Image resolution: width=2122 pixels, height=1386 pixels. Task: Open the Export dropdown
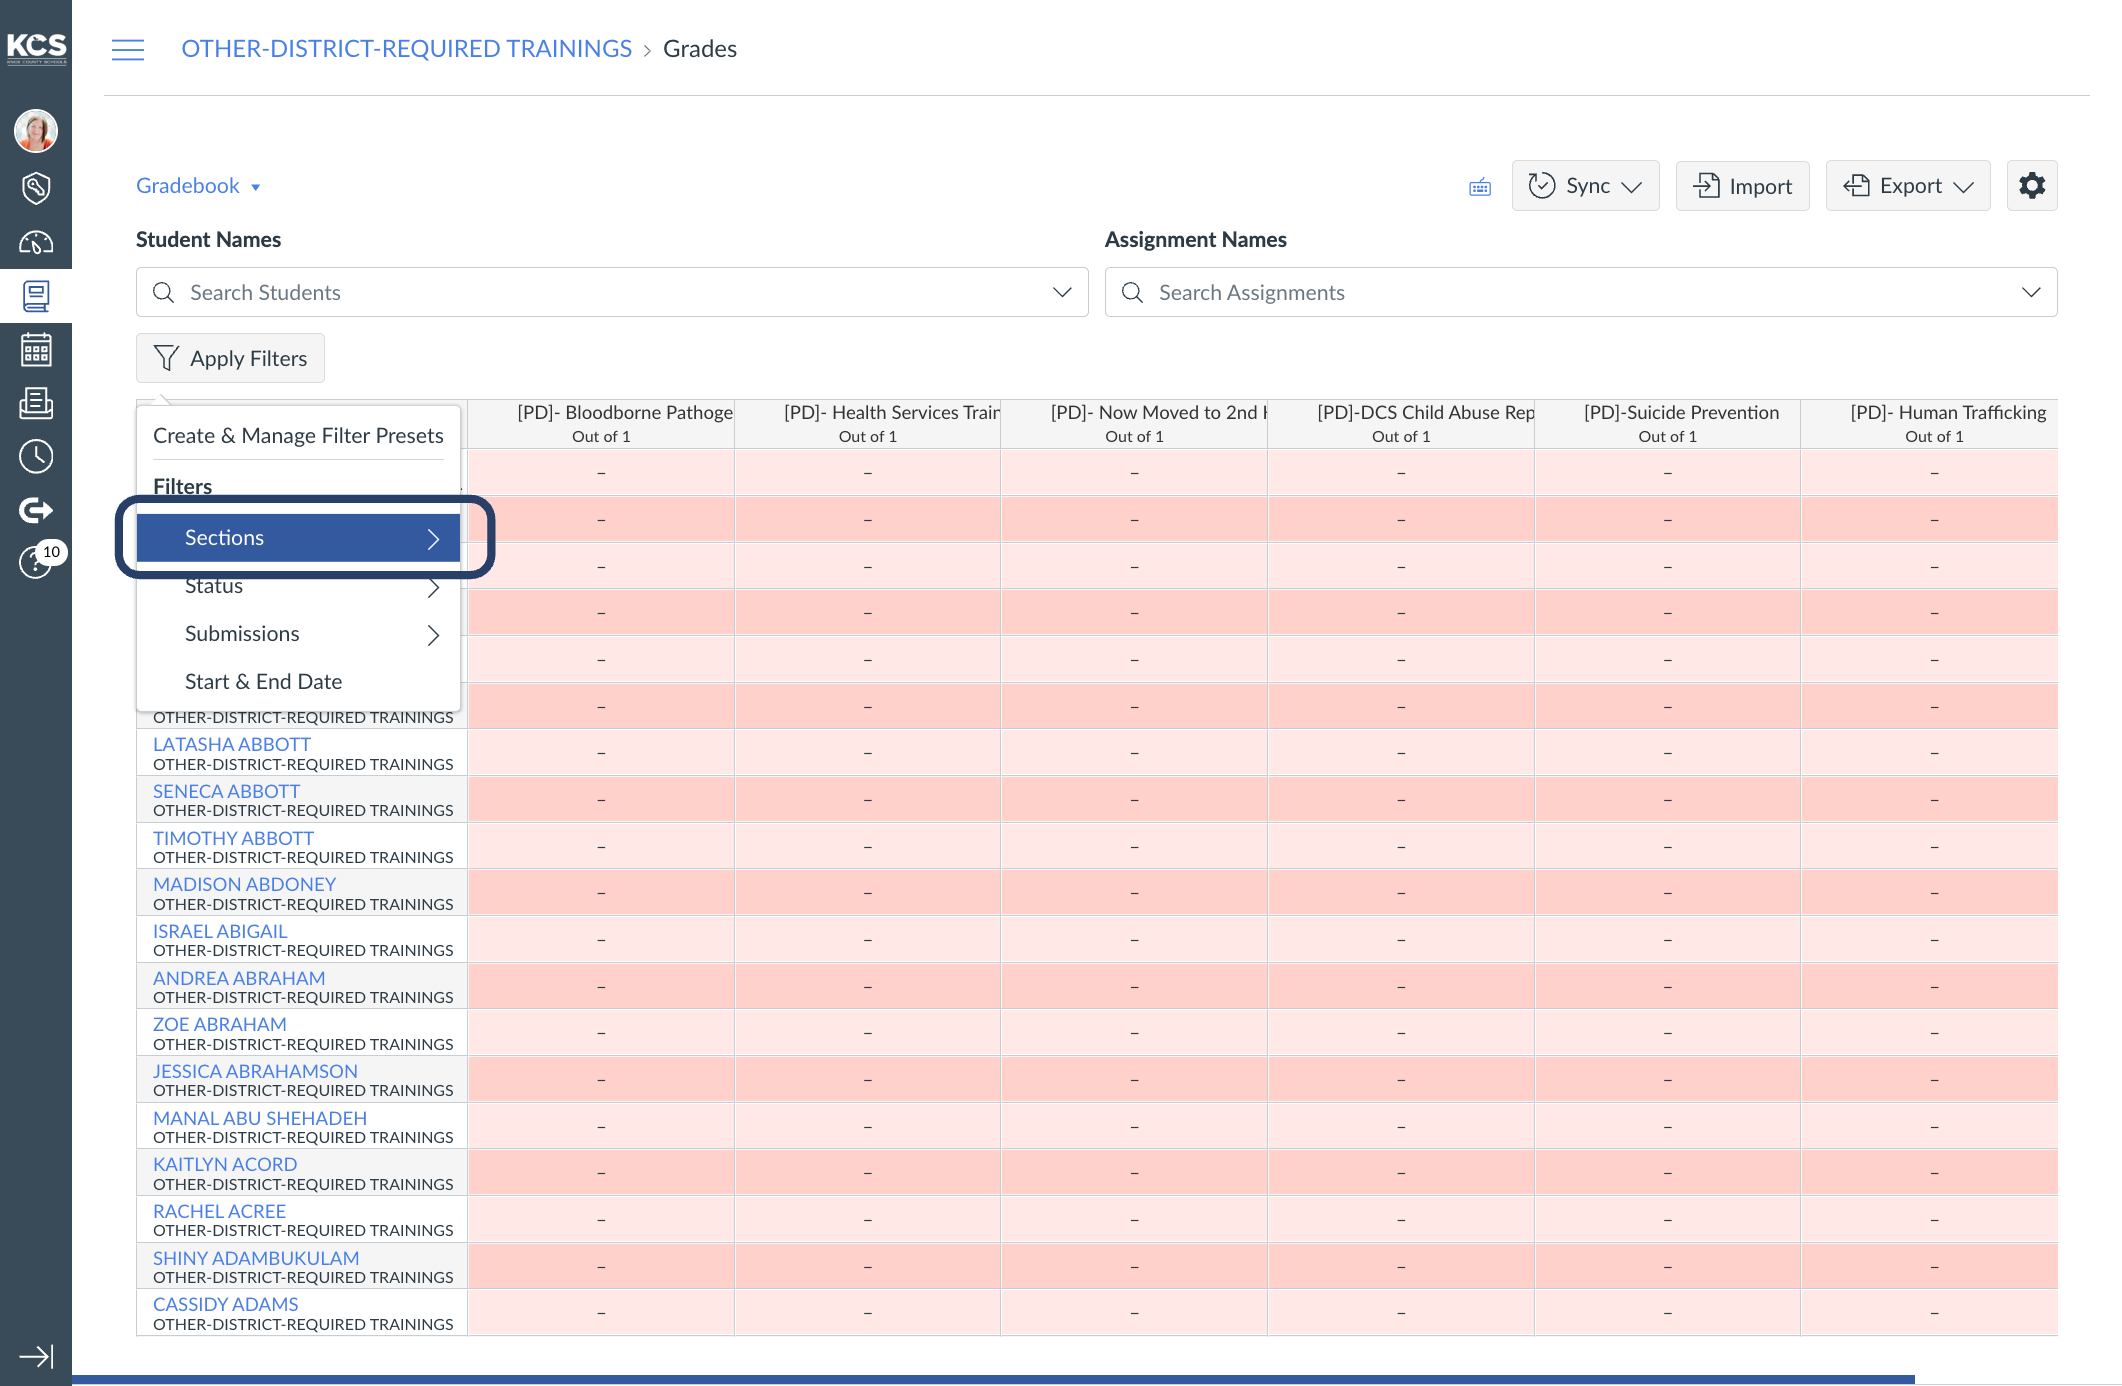1908,186
